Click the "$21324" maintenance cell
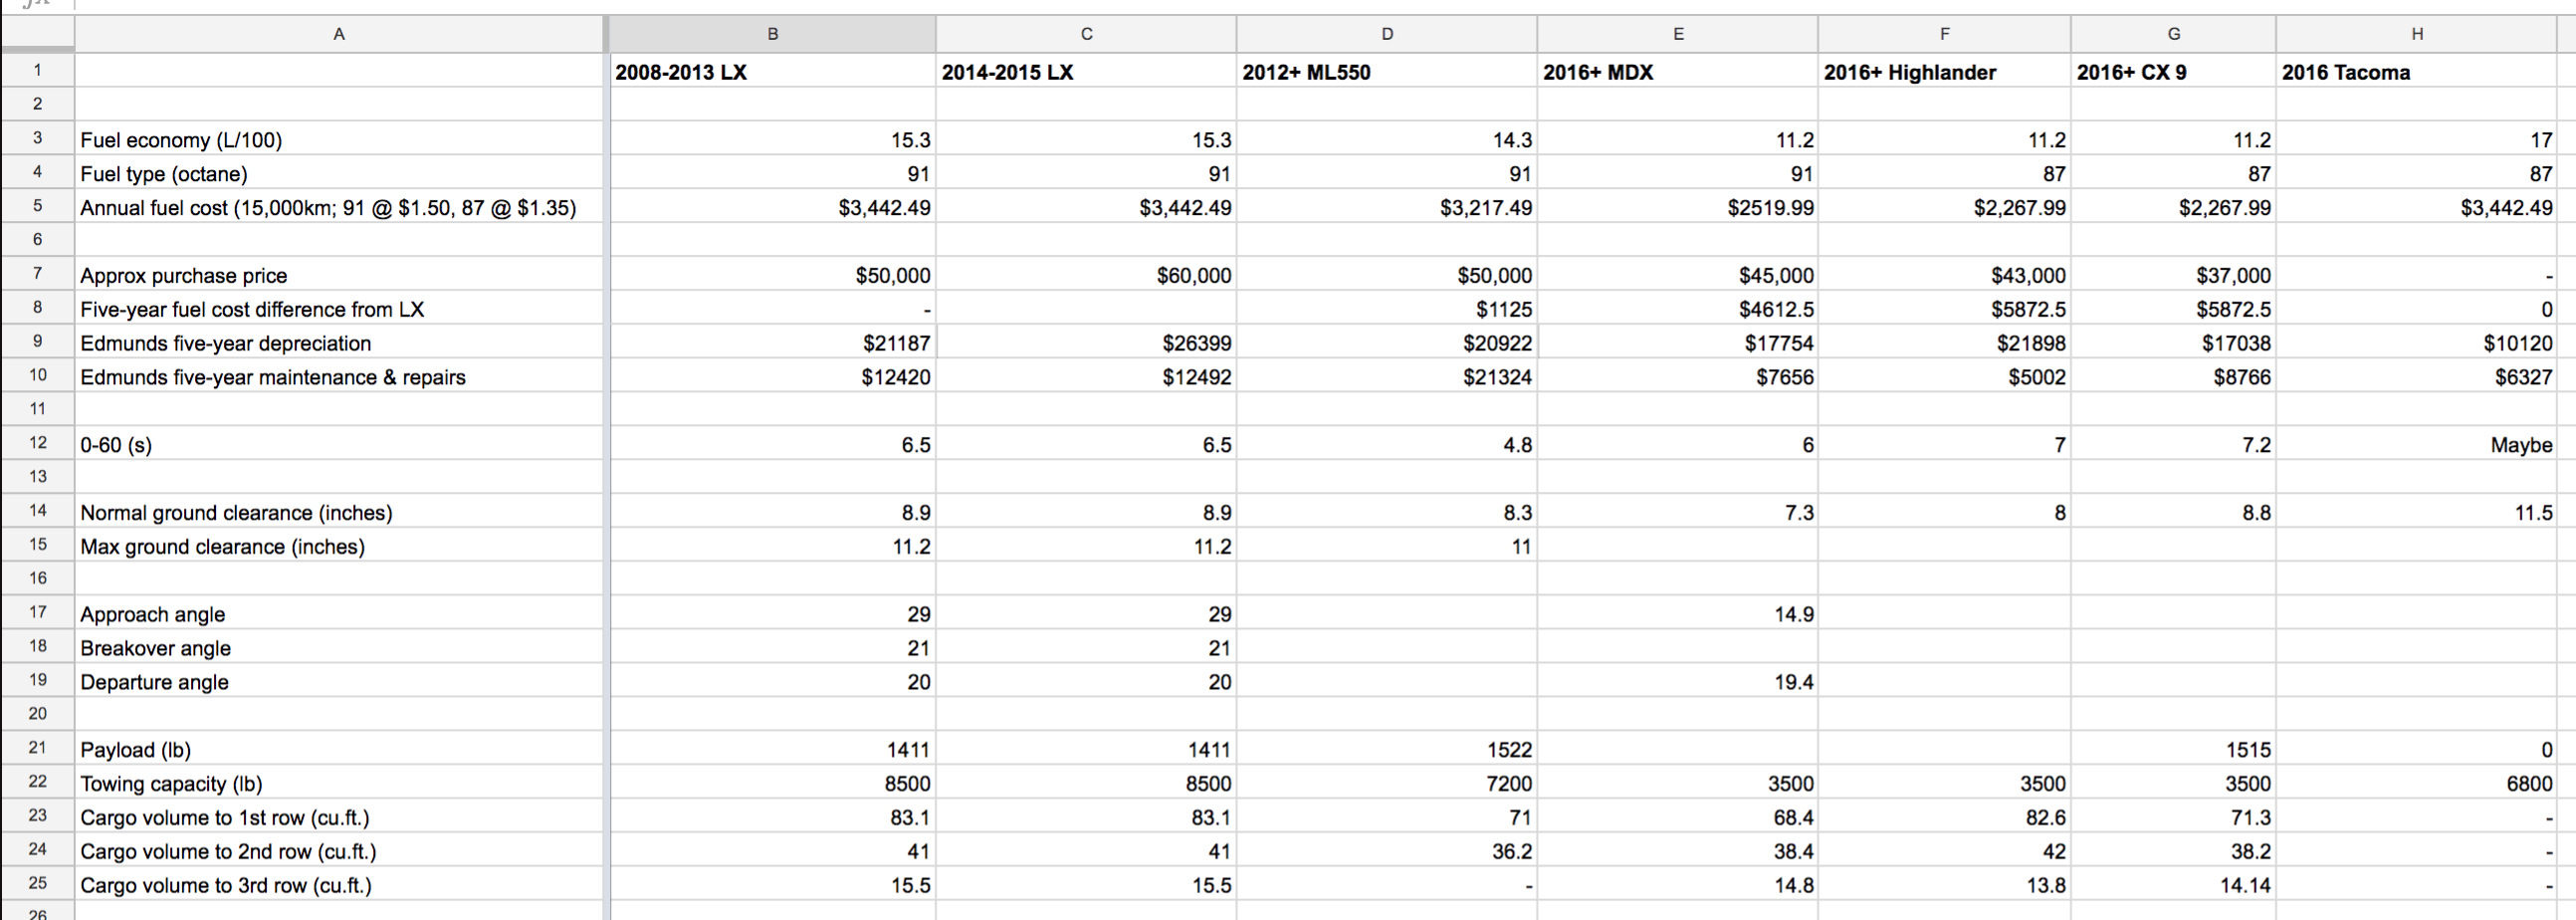This screenshot has width=2576, height=920. click(x=1387, y=377)
